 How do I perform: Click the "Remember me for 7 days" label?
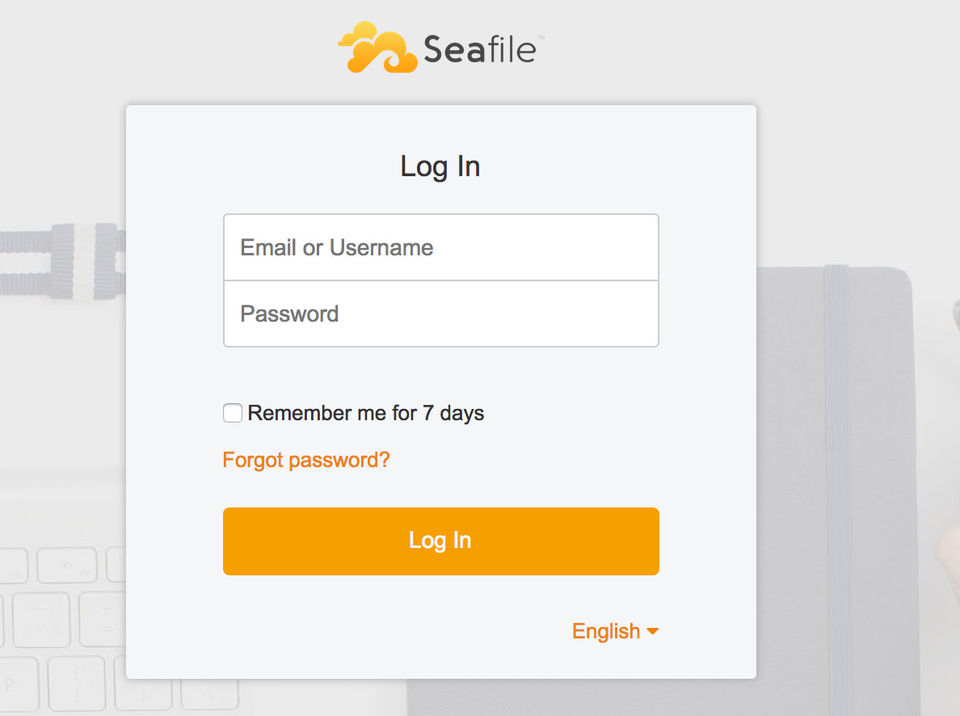366,413
